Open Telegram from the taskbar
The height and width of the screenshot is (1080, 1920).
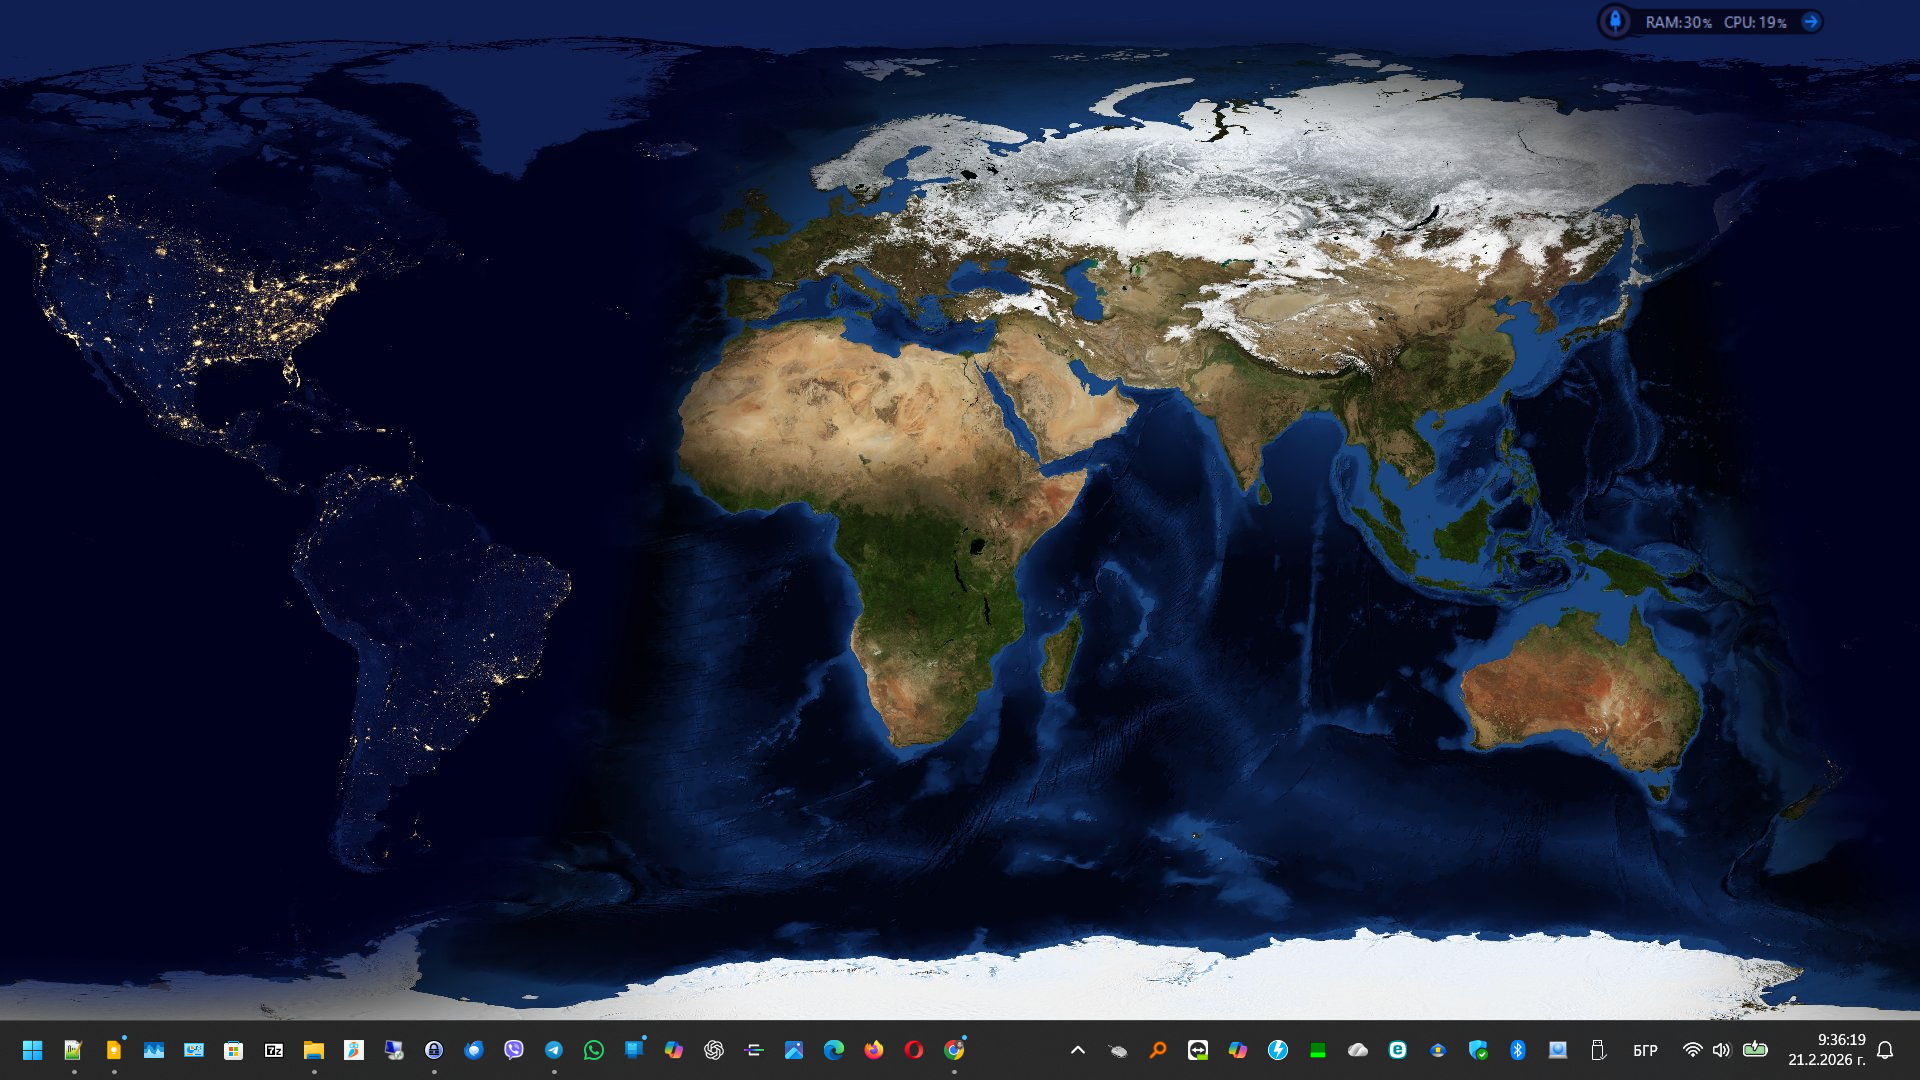click(x=554, y=1050)
